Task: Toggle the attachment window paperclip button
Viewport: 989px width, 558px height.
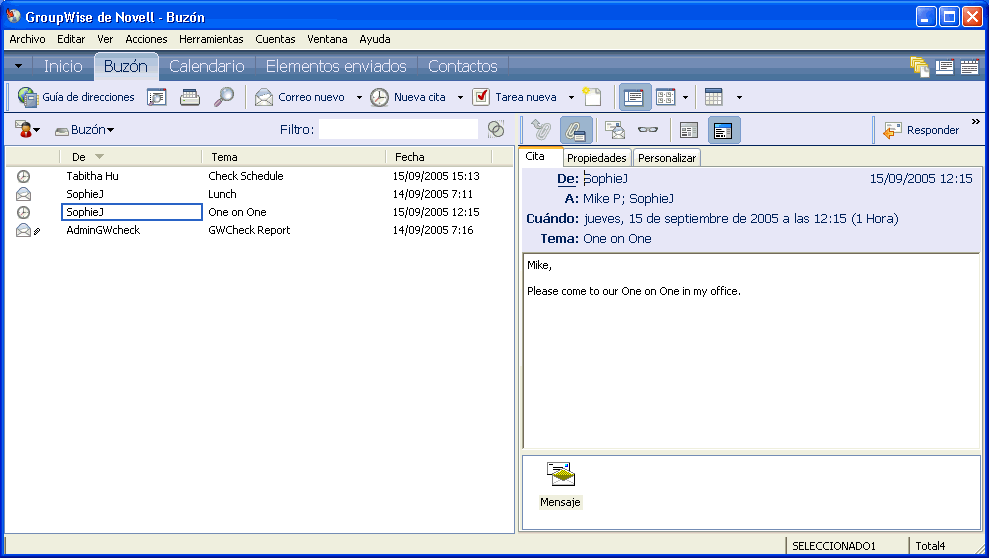Action: pos(576,130)
